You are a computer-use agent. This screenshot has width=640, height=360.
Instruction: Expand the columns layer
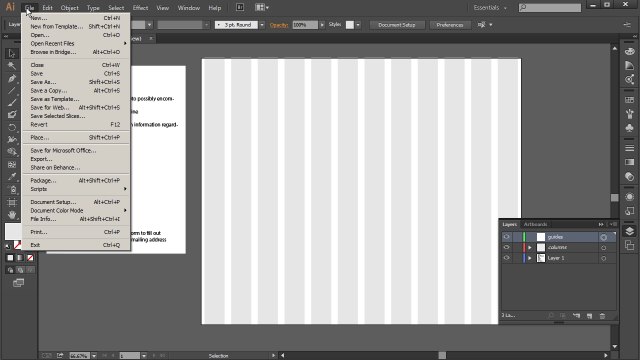530,248
